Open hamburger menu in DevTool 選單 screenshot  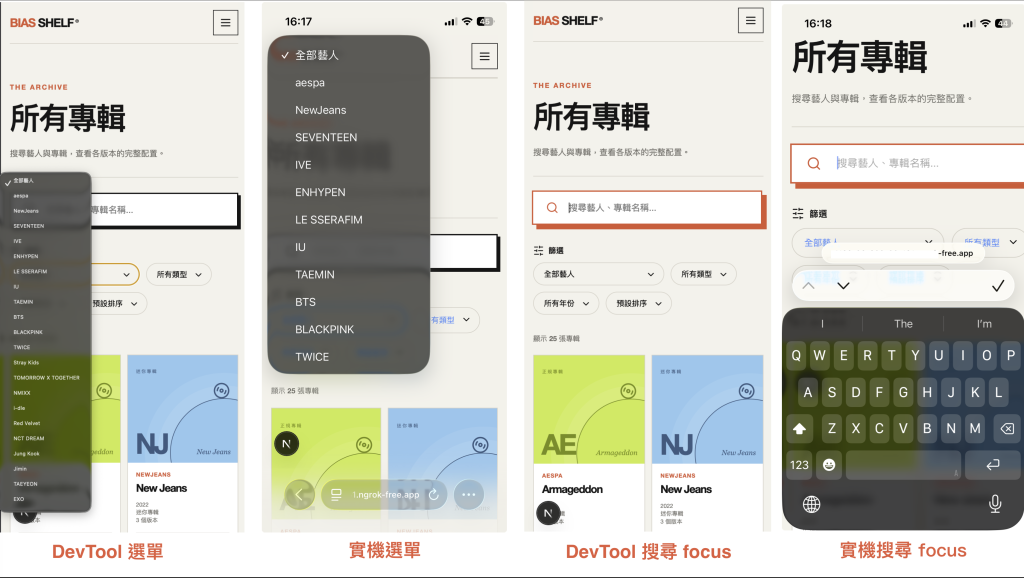pos(225,23)
